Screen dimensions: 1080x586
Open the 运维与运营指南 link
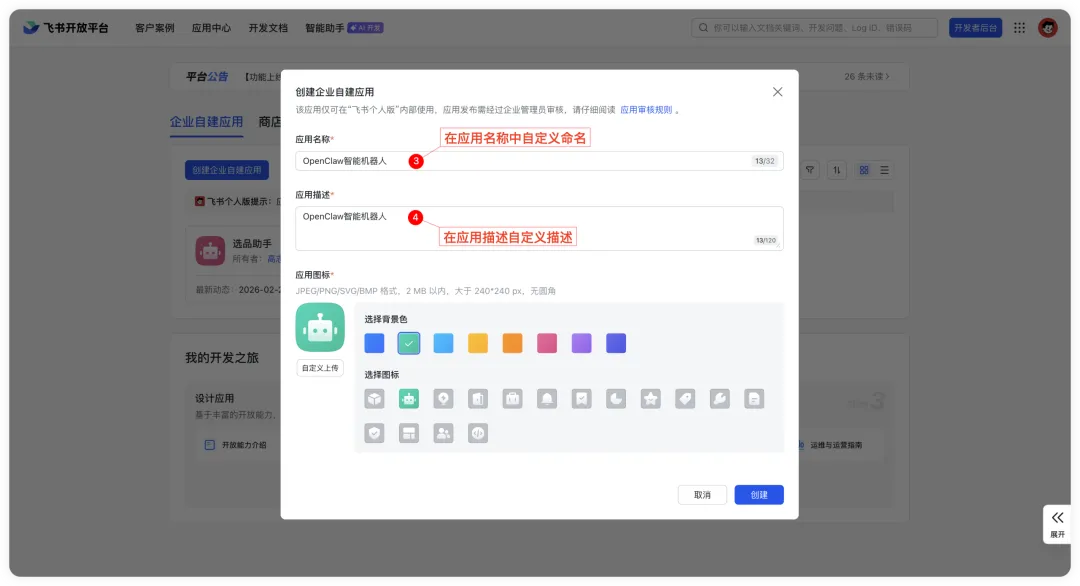pyautogui.click(x=835, y=445)
